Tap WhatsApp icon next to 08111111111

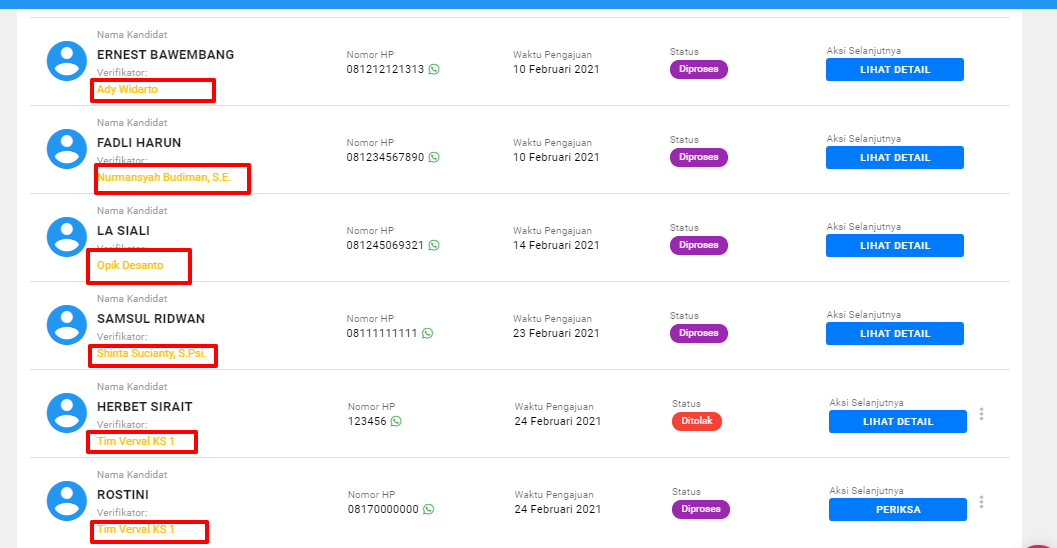coord(428,334)
